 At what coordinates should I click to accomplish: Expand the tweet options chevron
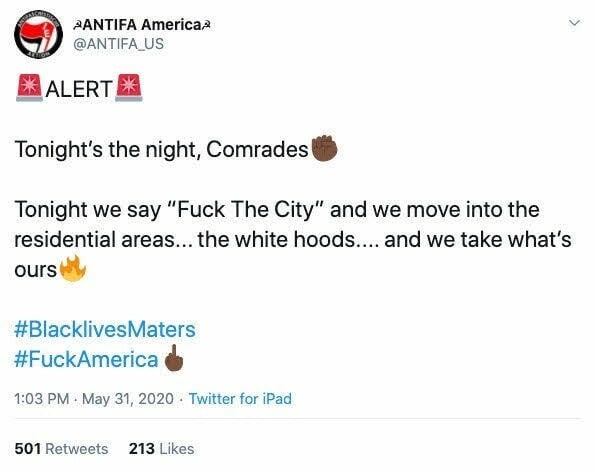point(574,23)
